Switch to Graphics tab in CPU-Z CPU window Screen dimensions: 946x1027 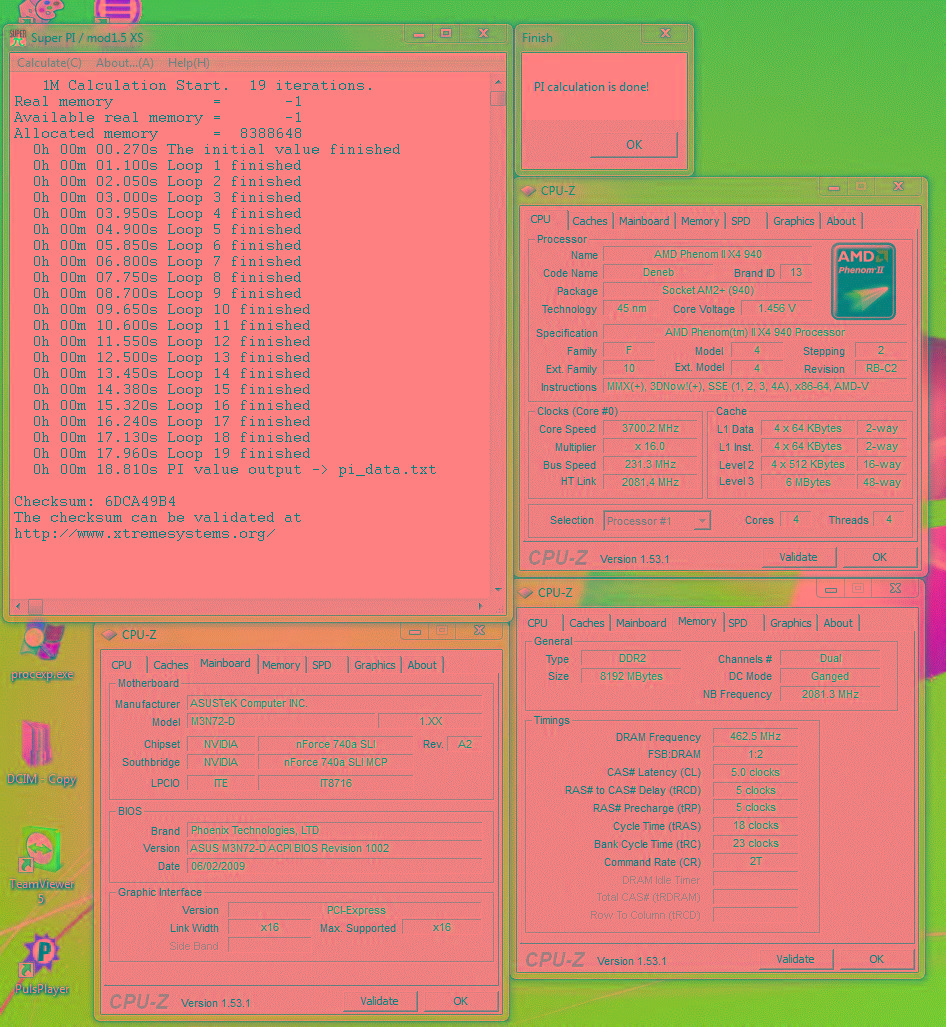click(x=793, y=221)
